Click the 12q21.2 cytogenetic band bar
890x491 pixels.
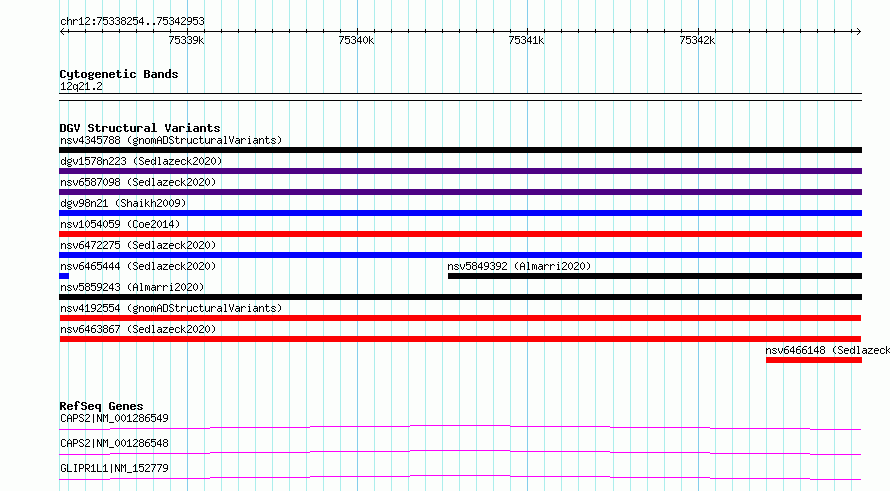click(x=460, y=97)
